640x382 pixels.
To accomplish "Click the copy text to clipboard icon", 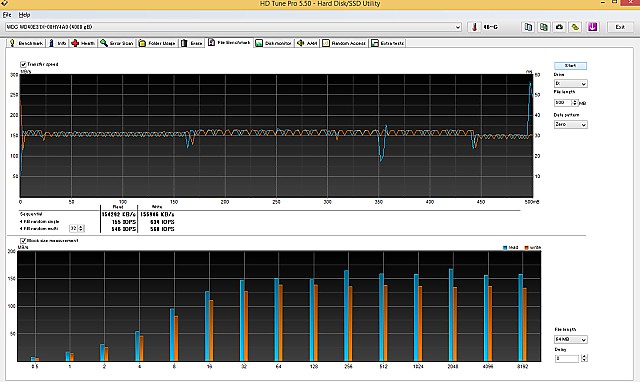I will (528, 27).
